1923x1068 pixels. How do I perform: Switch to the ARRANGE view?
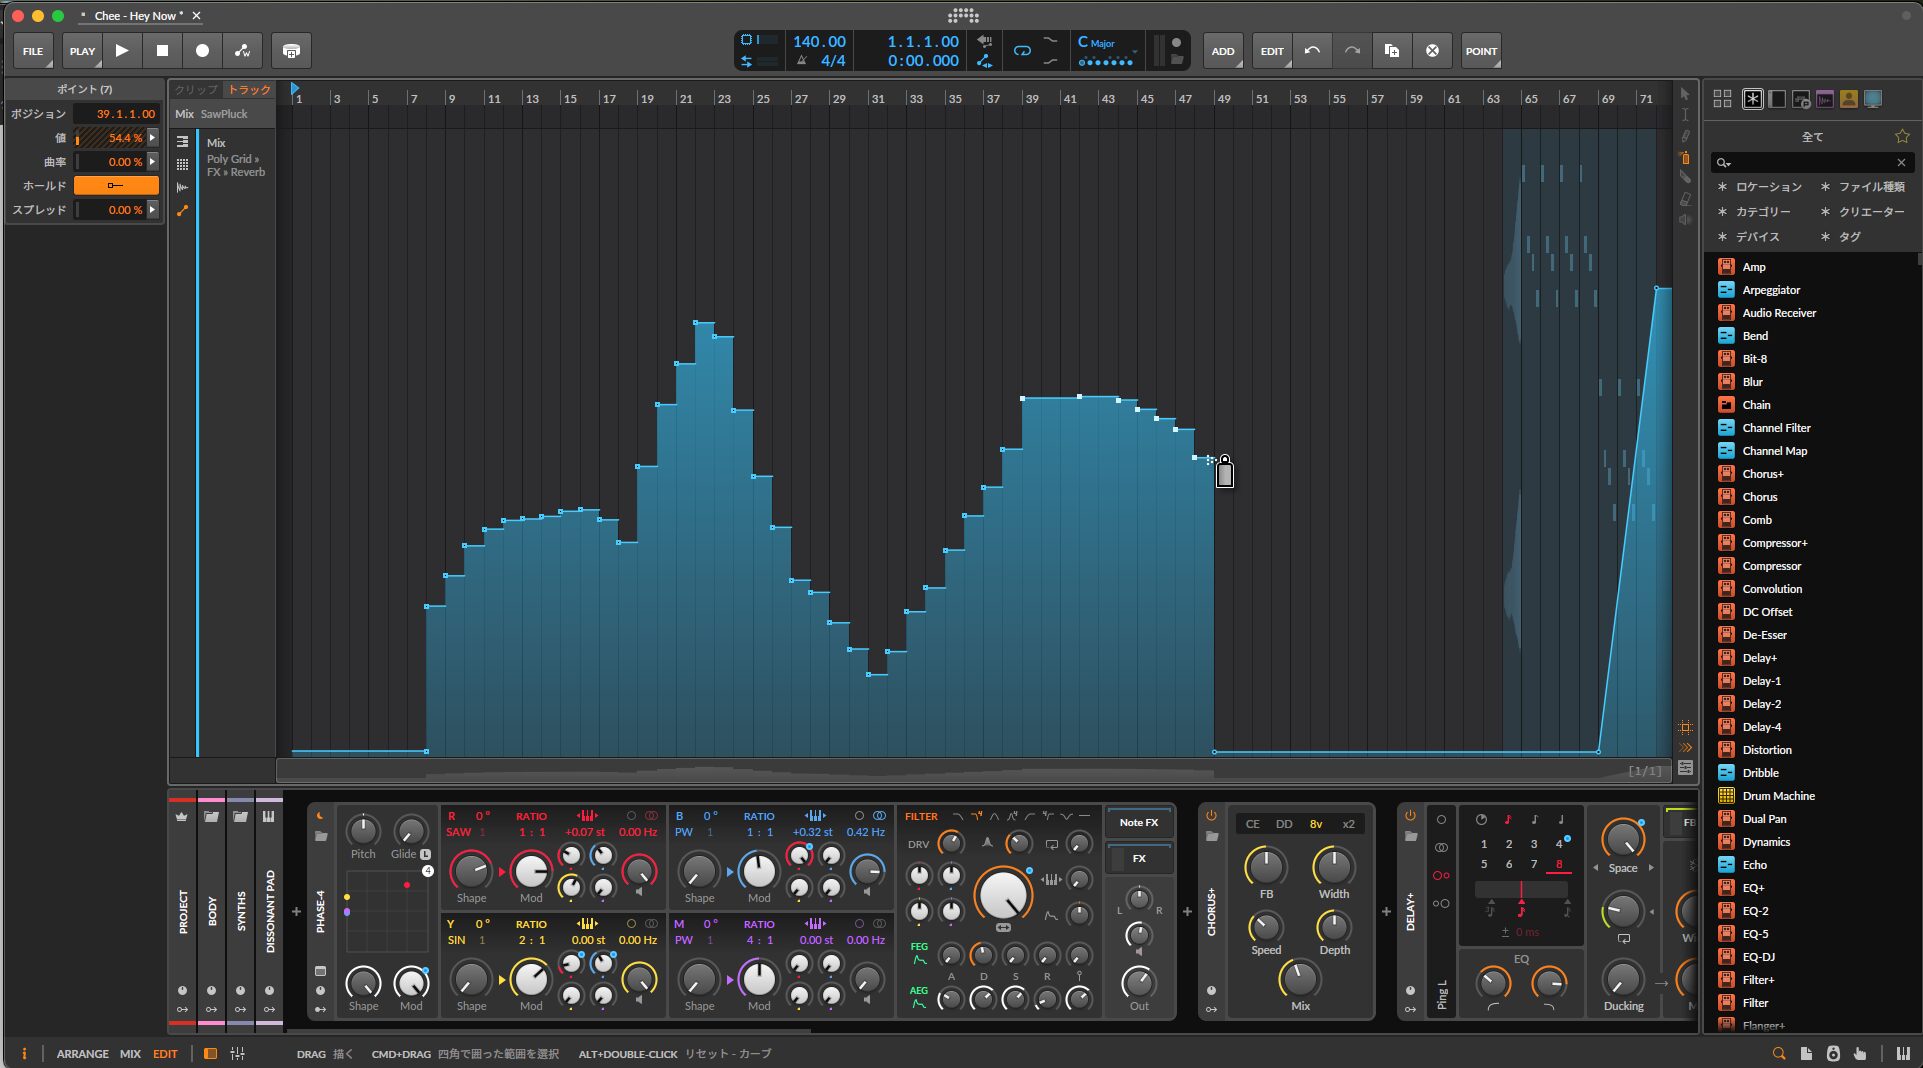click(x=82, y=1053)
